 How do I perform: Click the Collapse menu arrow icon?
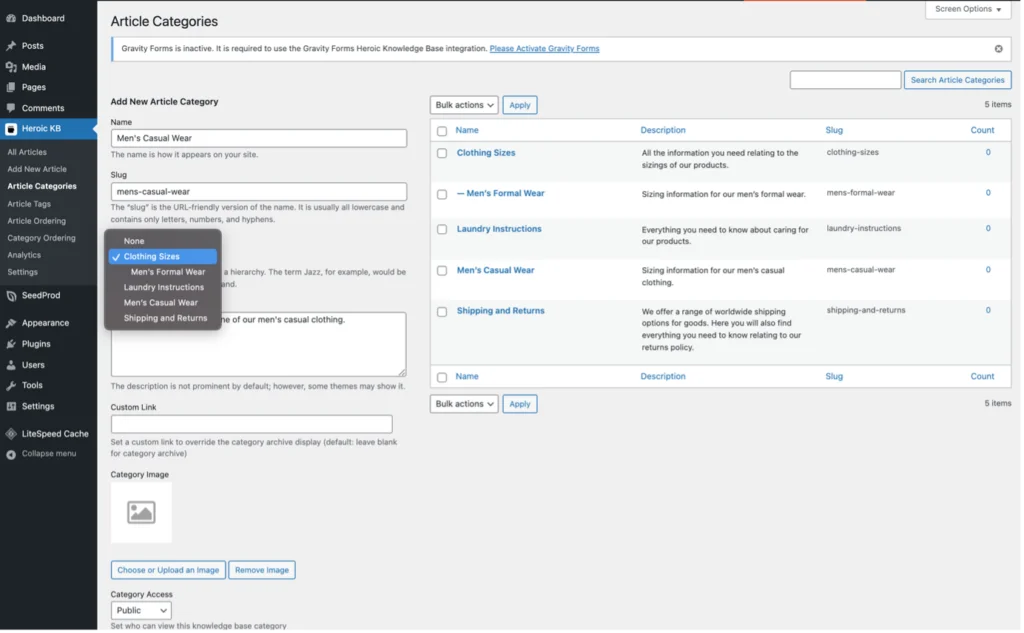[x=11, y=455]
